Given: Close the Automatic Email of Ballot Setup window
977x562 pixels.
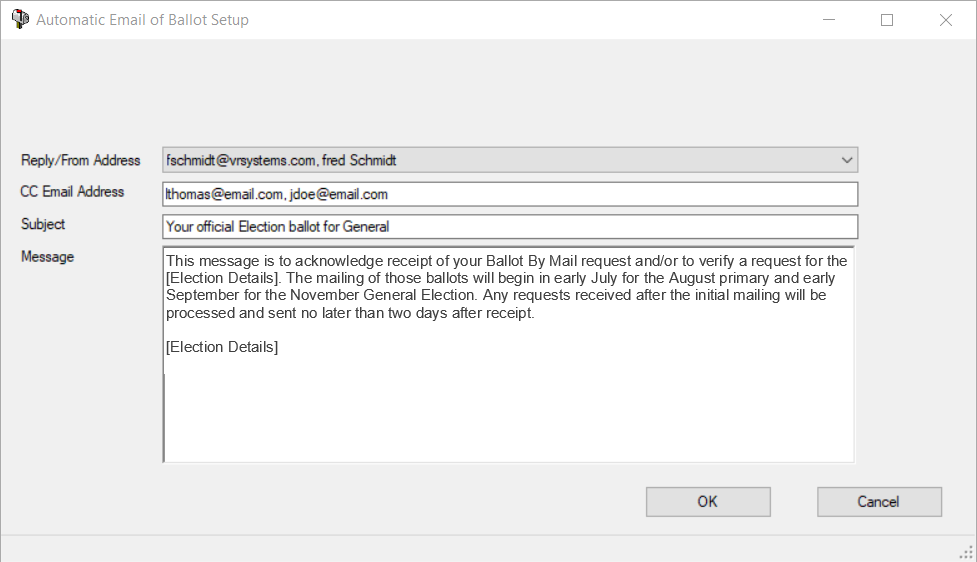Looking at the screenshot, I should pos(945,20).
